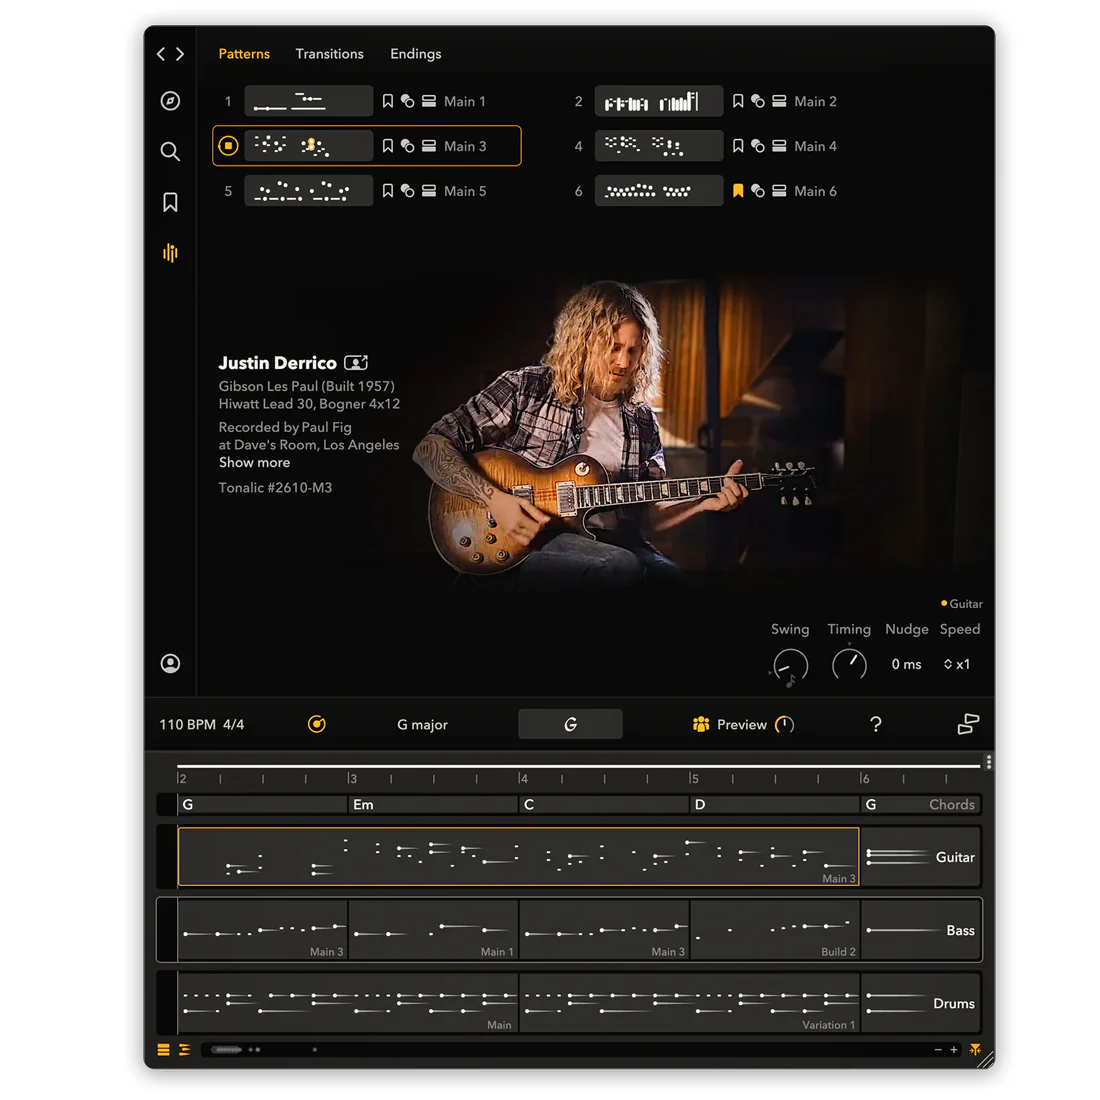Switch to the Transitions tab

[x=329, y=54]
